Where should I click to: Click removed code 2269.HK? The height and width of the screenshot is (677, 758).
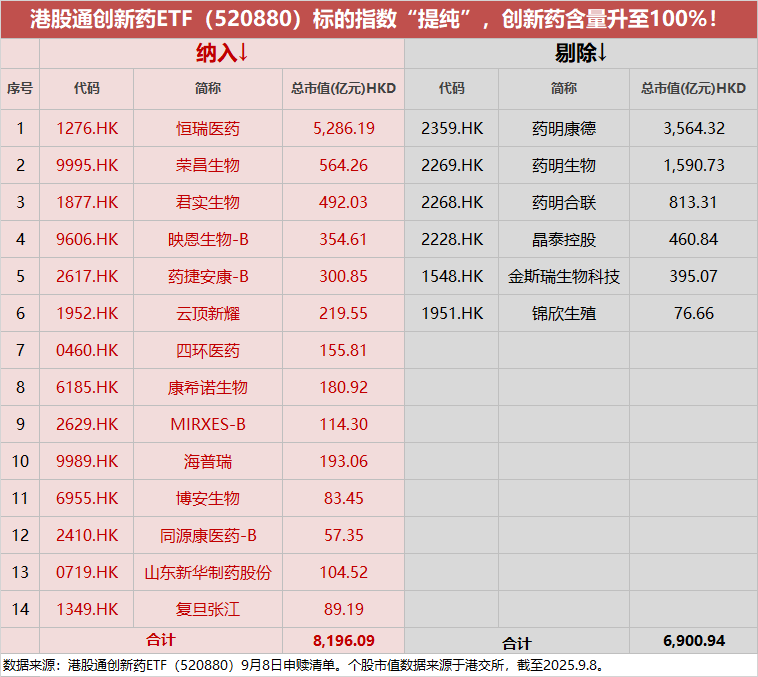coord(452,165)
